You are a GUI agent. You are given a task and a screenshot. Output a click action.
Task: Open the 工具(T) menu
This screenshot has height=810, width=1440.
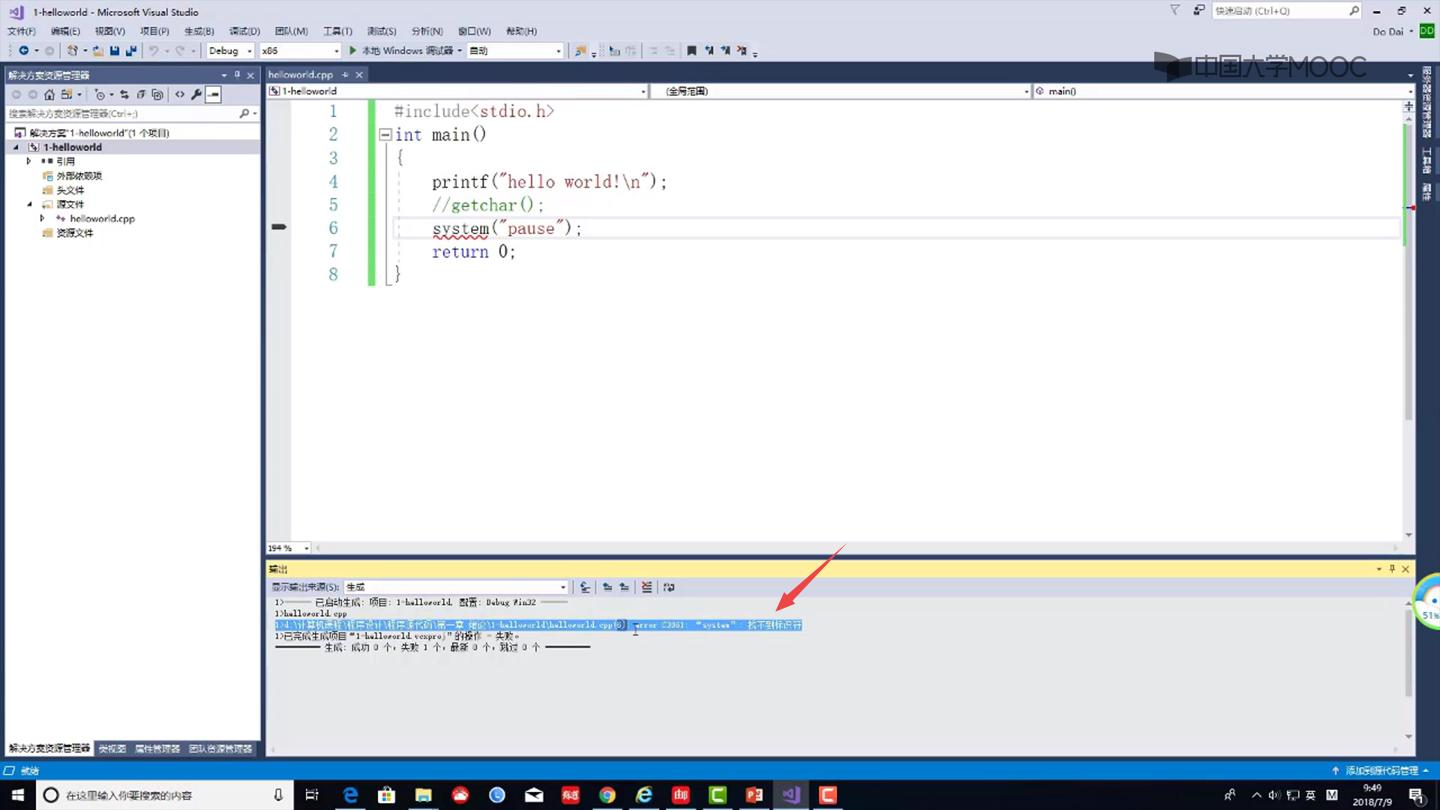337,31
